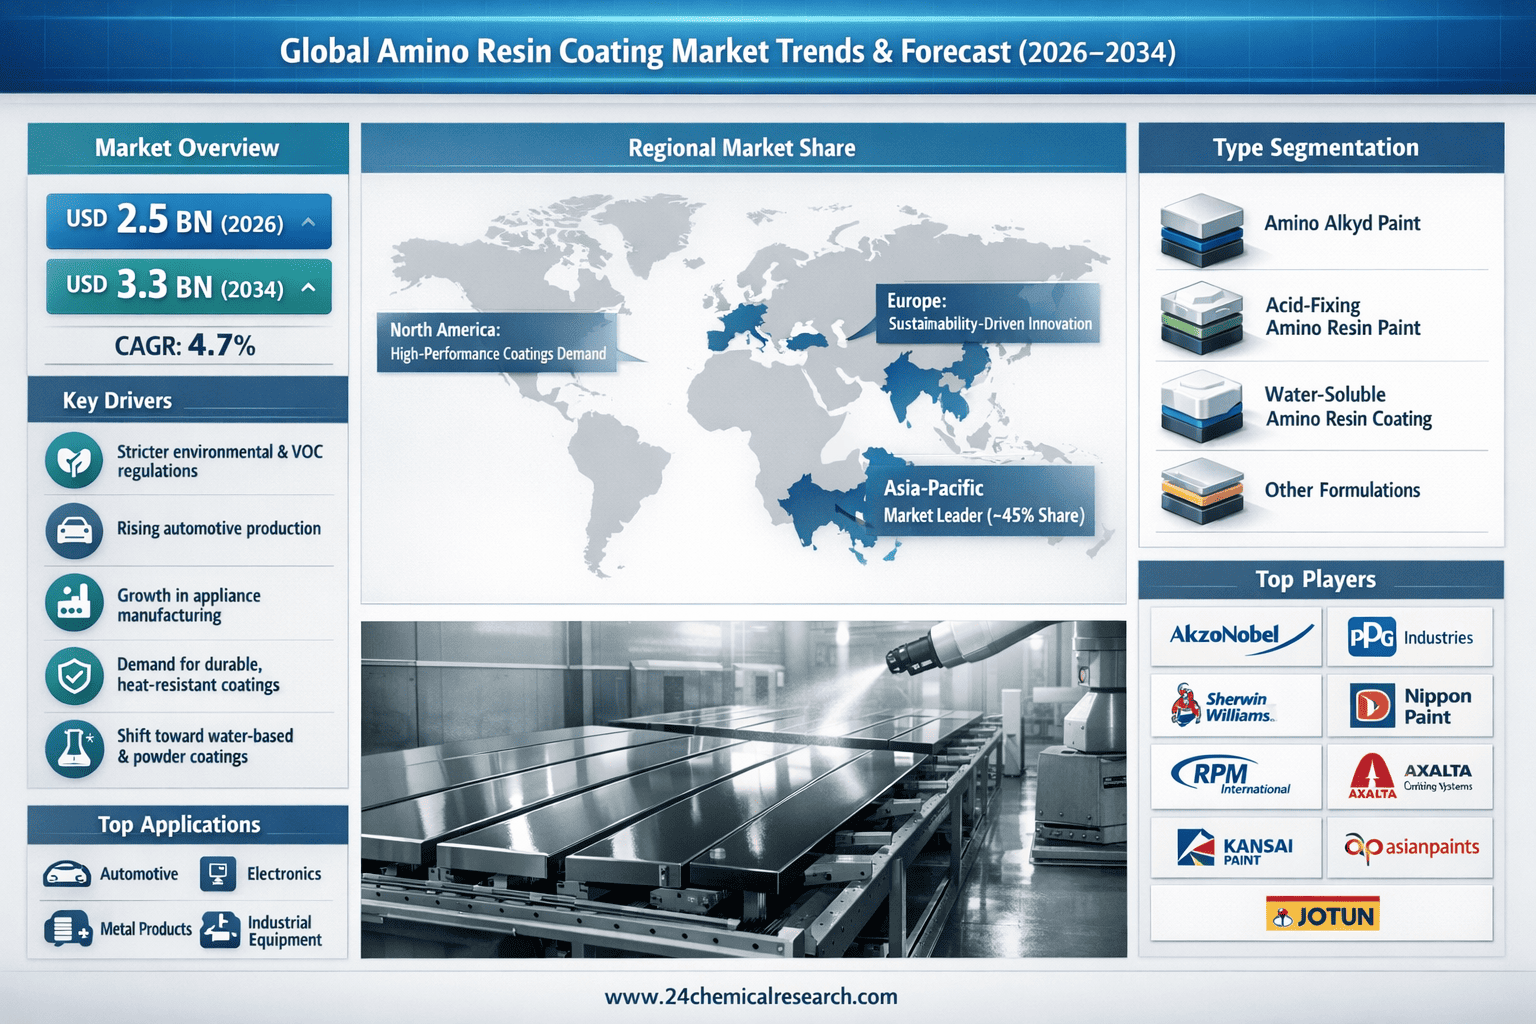Click the factory icon for appliance manufacturing
The height and width of the screenshot is (1024, 1536).
tap(74, 603)
